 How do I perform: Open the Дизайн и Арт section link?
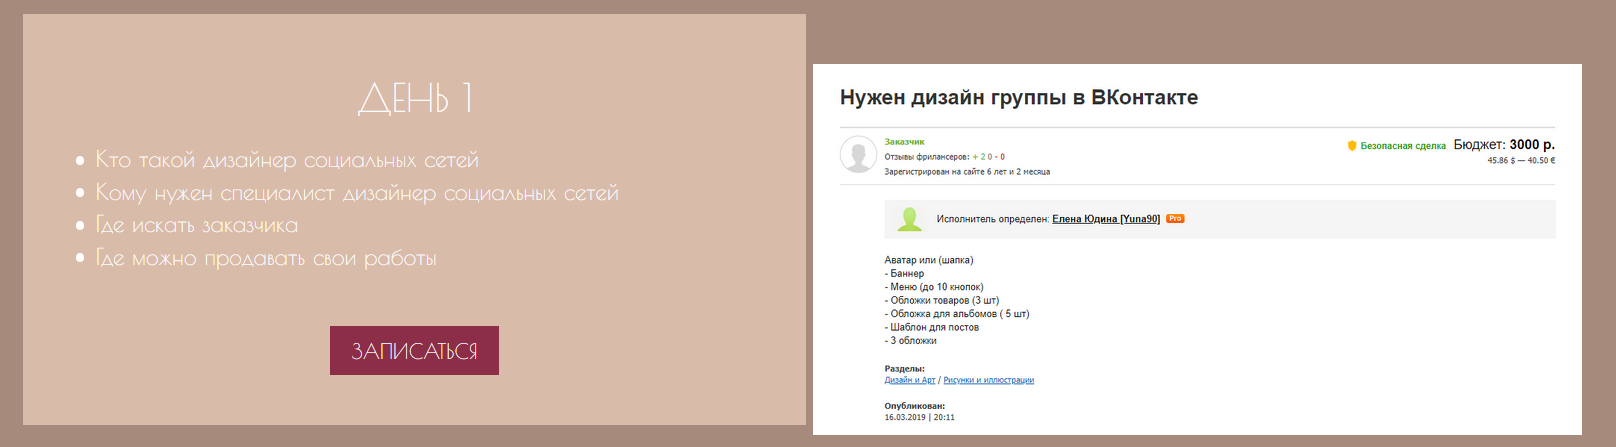910,380
